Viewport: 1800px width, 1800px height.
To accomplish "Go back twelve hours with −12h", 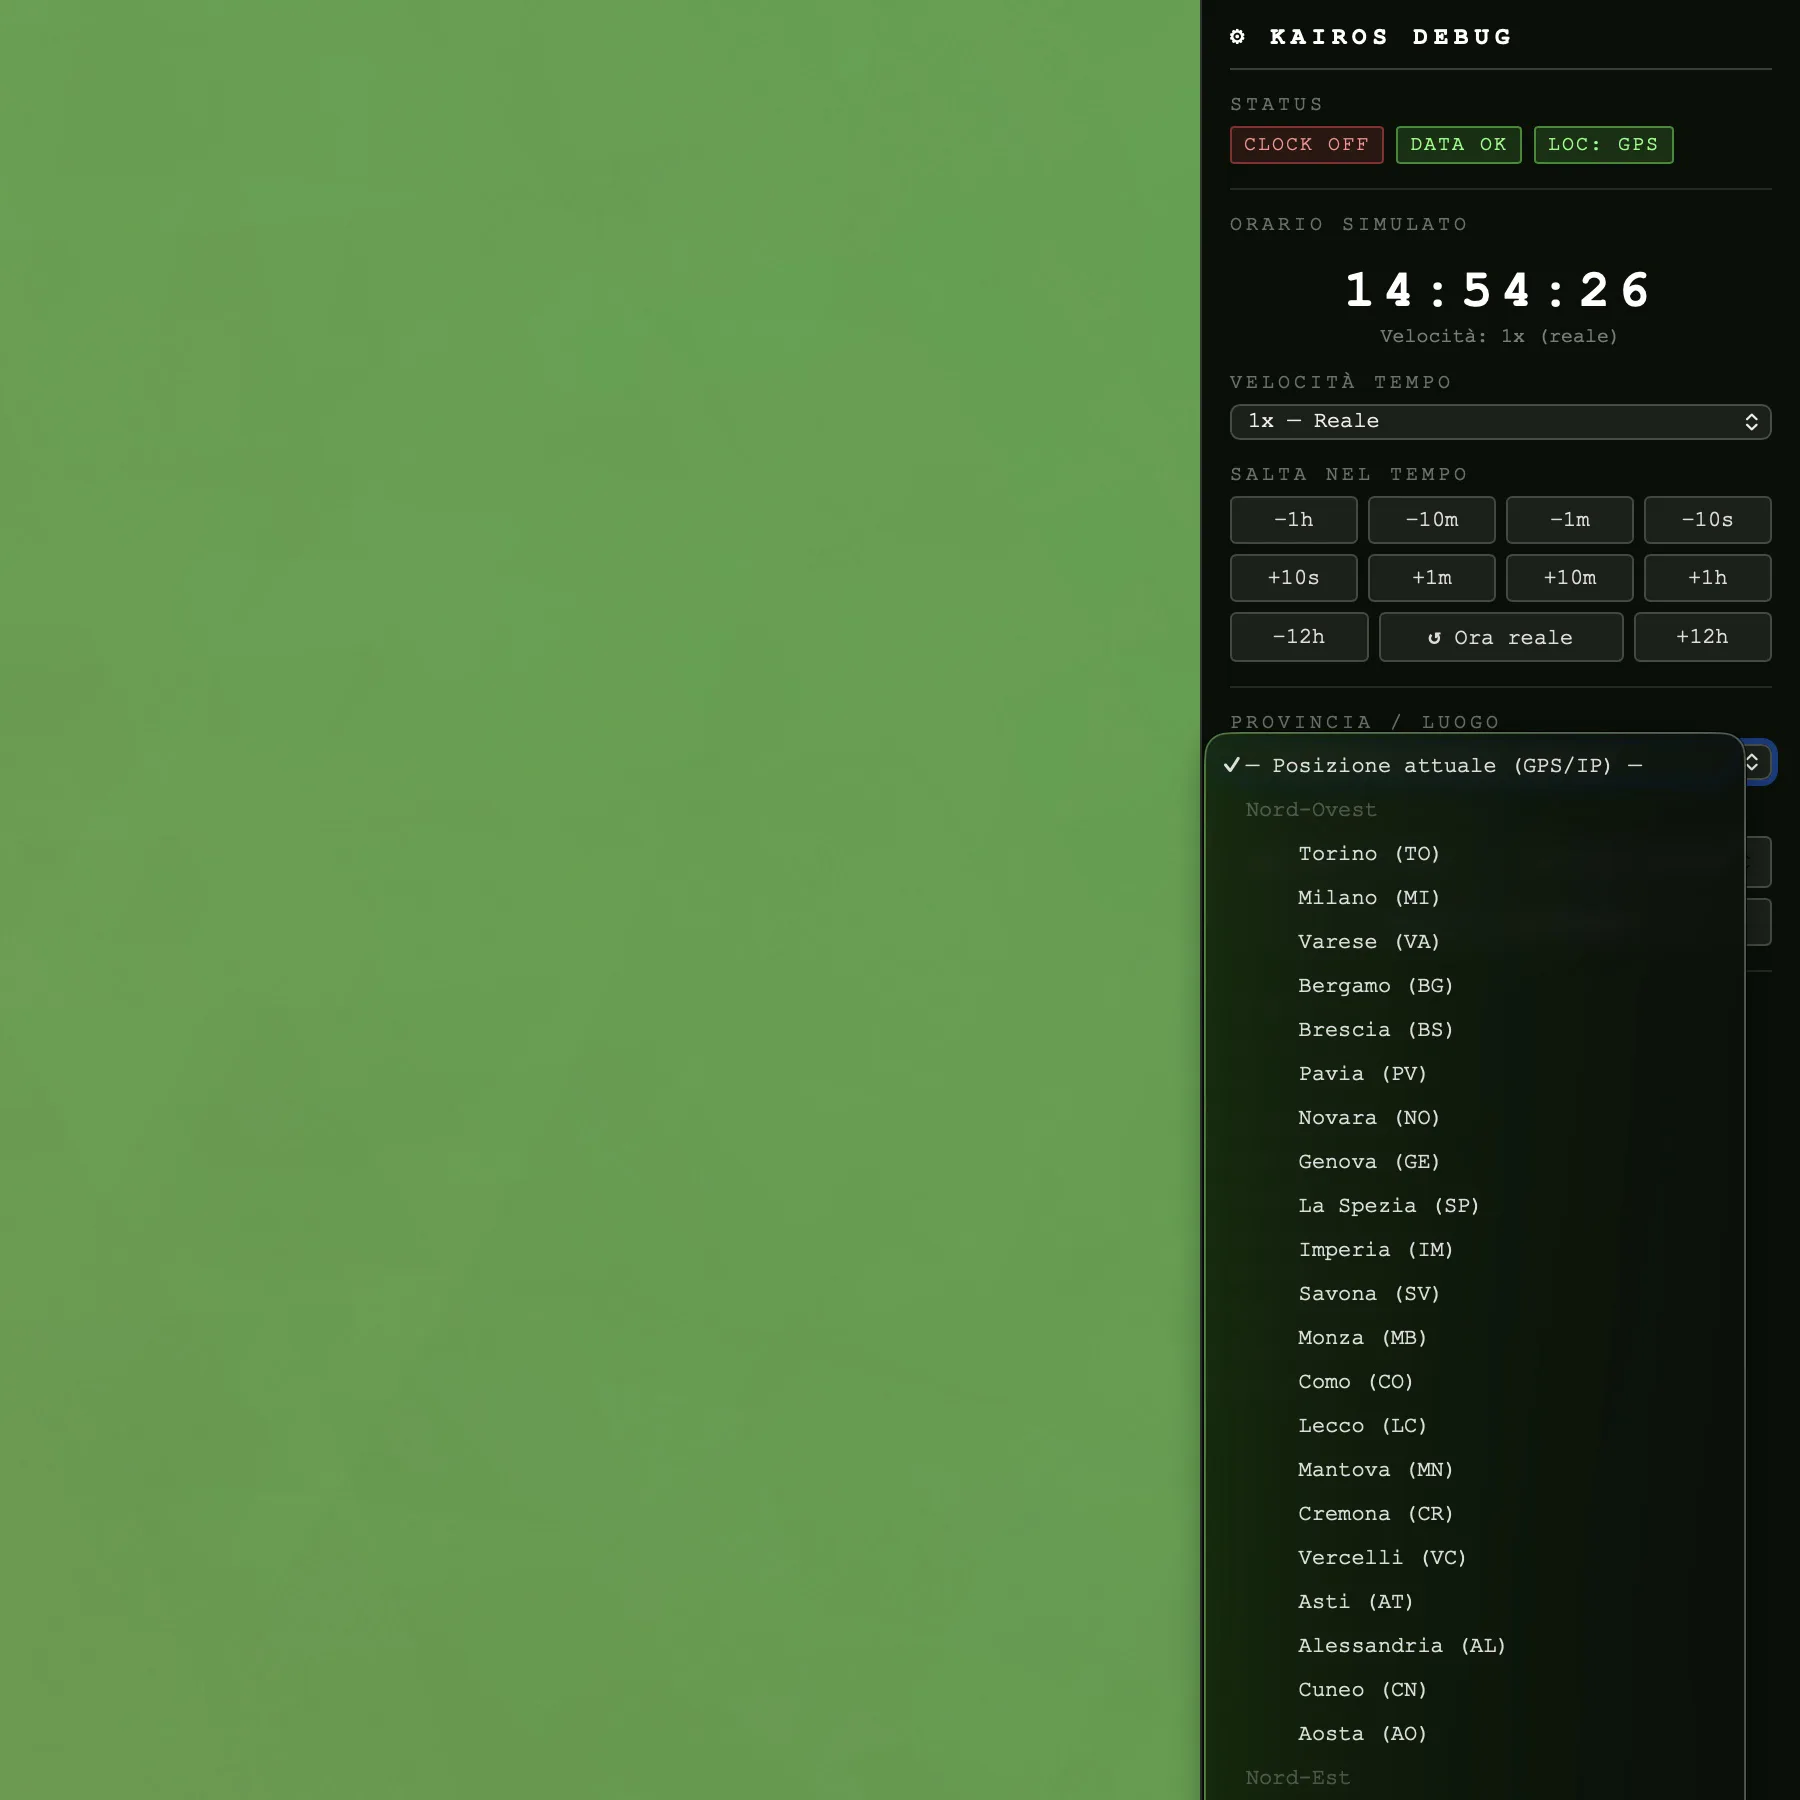I will (x=1298, y=637).
